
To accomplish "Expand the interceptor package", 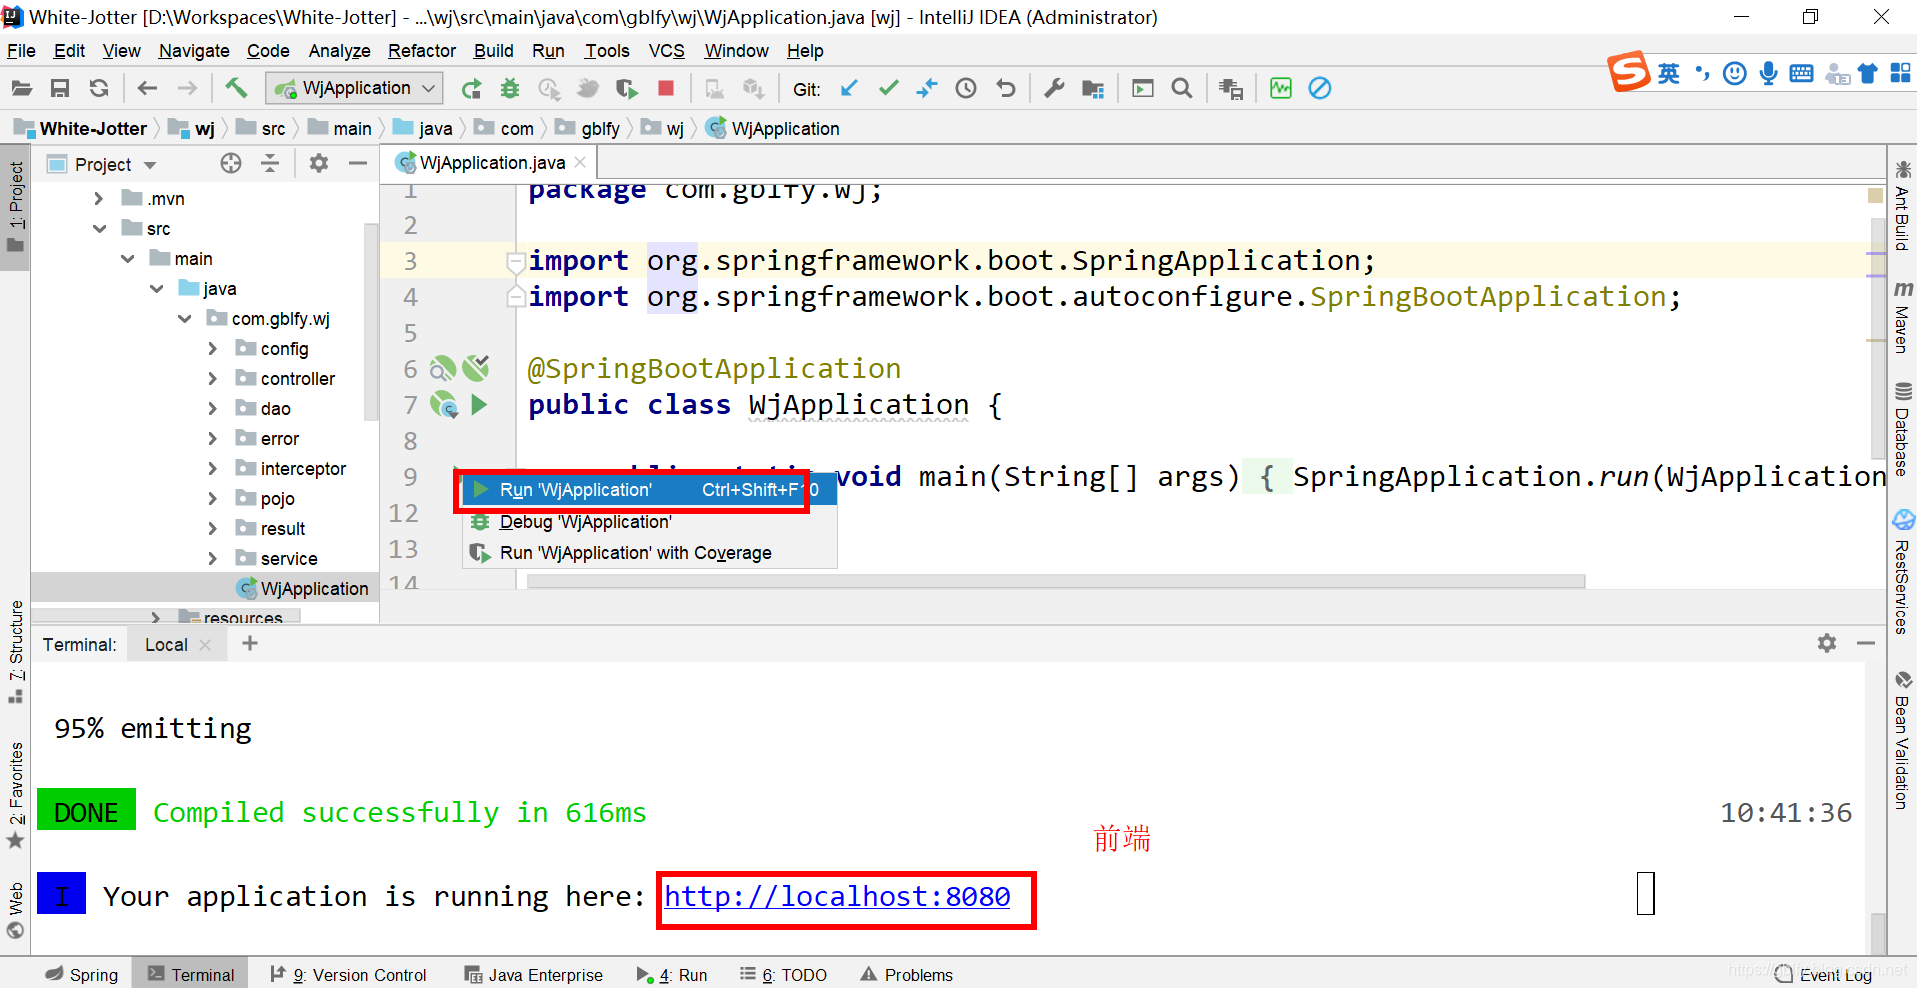I will point(213,469).
